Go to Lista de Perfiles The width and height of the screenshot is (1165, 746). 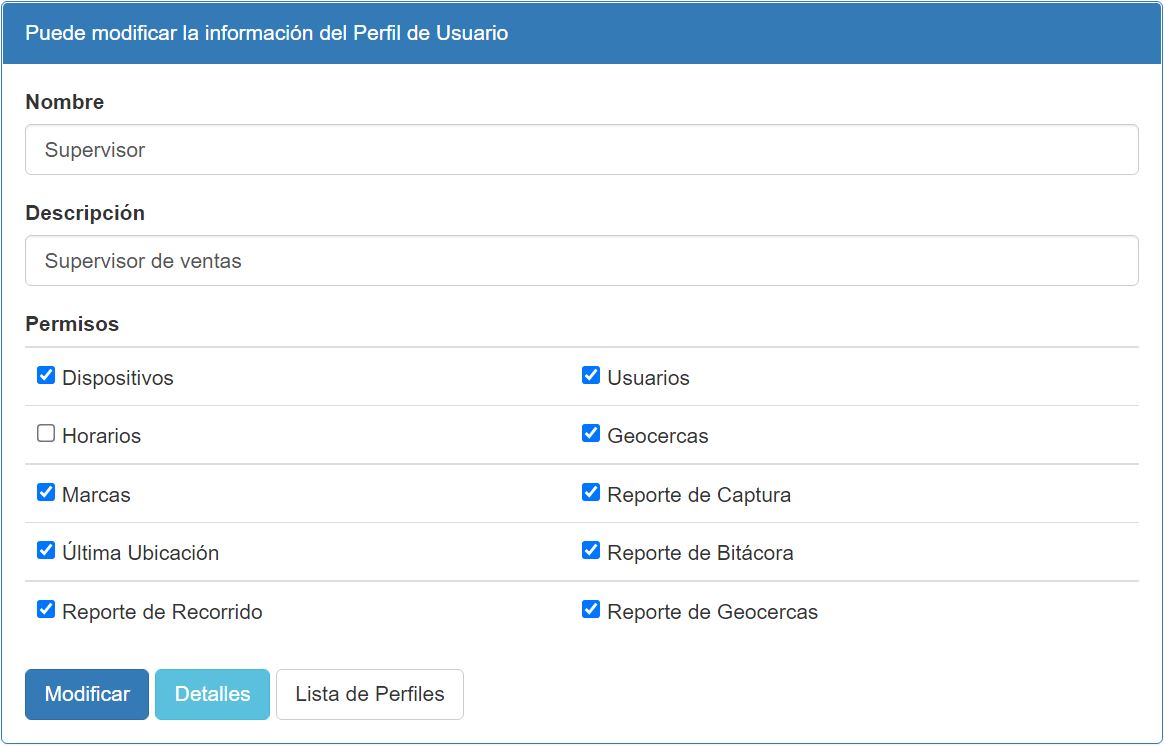click(x=370, y=694)
